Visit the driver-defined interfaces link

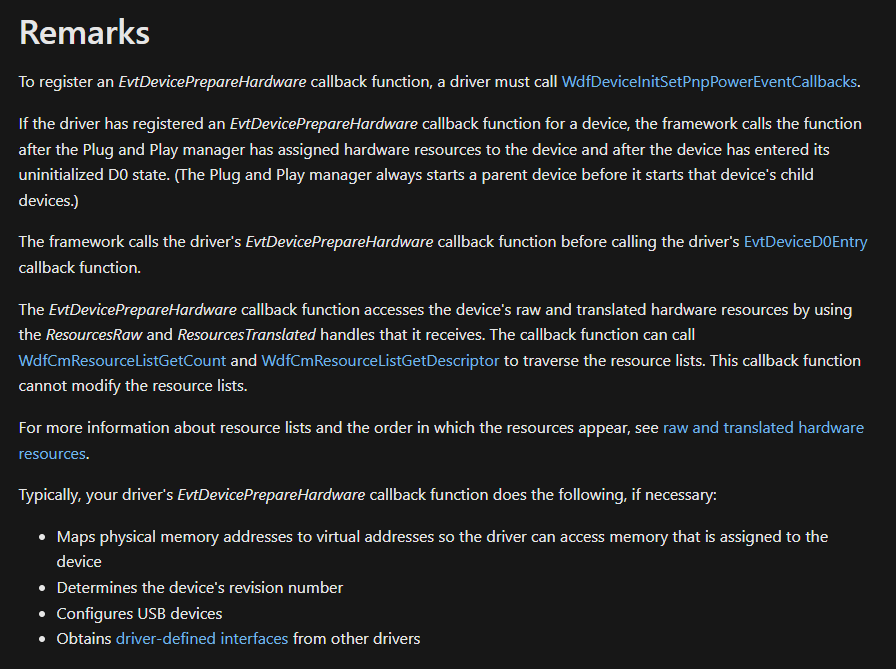[202, 638]
